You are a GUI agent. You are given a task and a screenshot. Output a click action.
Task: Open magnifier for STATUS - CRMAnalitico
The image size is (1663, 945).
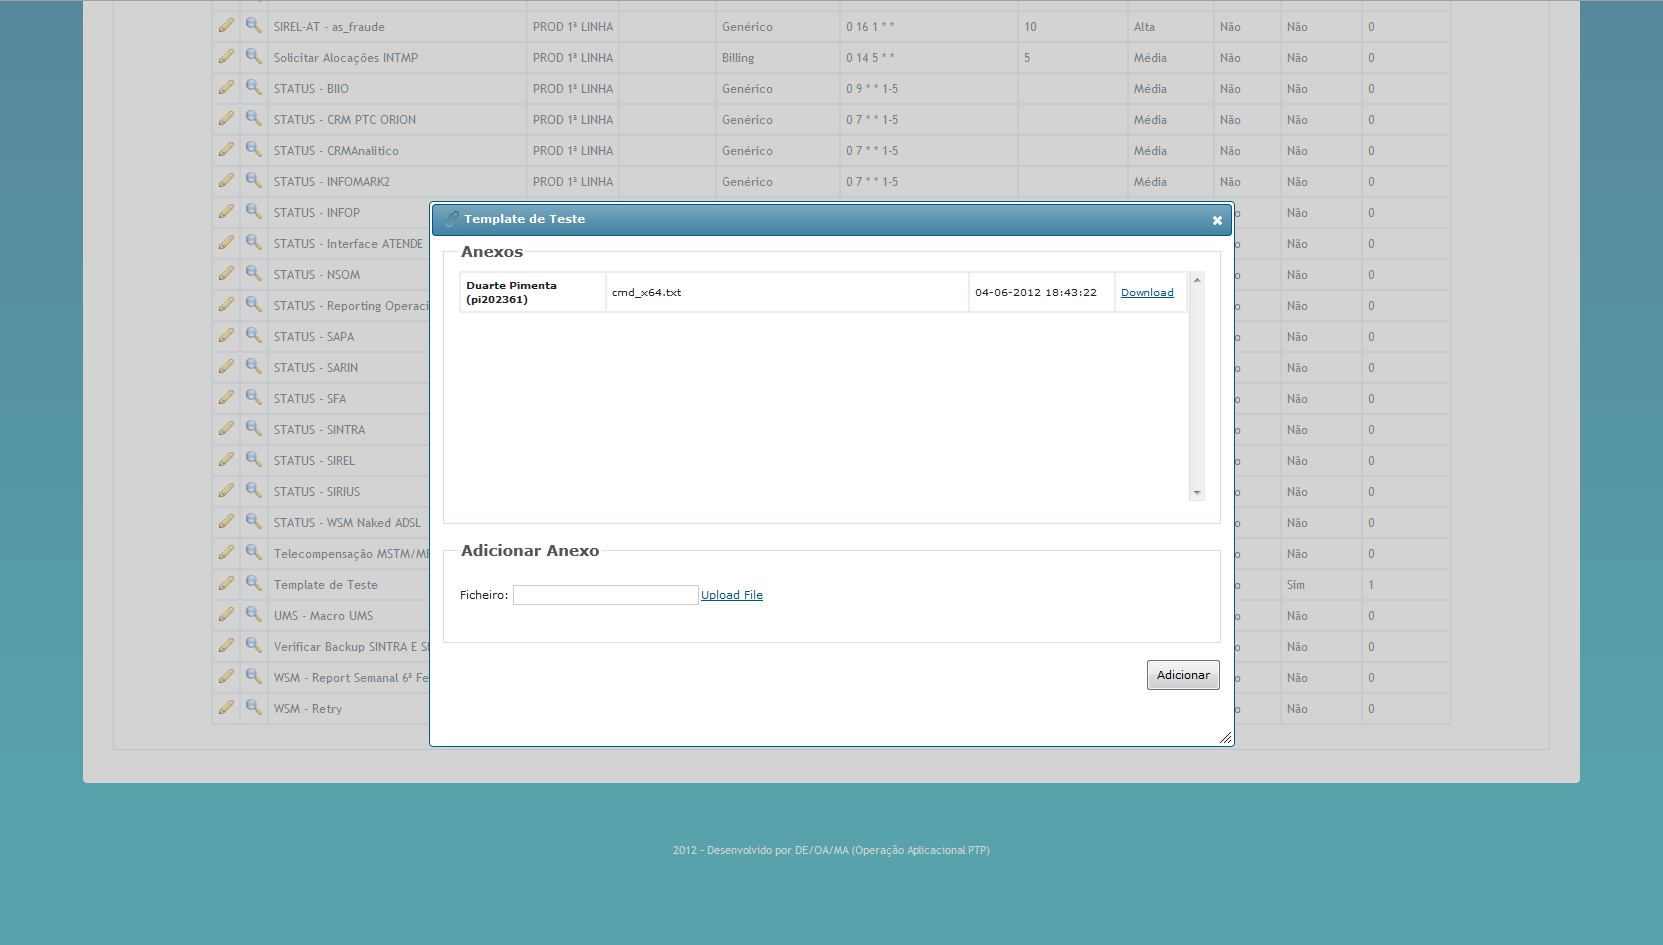[x=254, y=150]
